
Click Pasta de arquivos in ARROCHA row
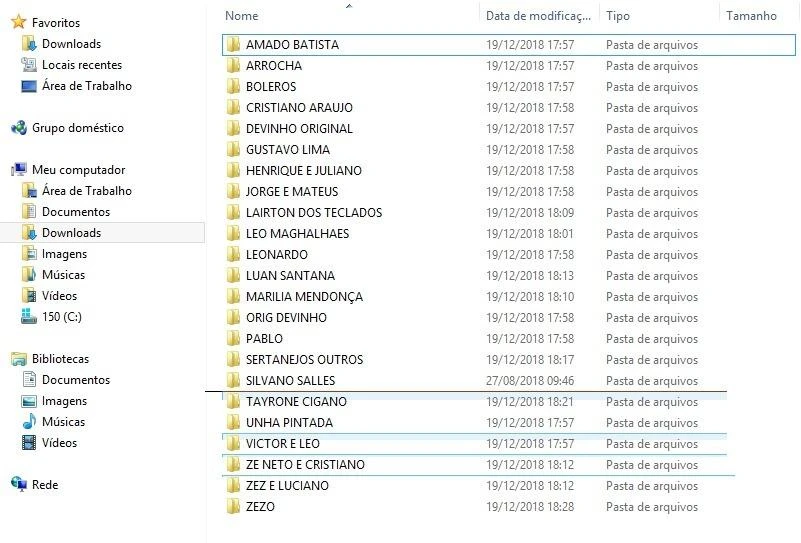click(652, 66)
